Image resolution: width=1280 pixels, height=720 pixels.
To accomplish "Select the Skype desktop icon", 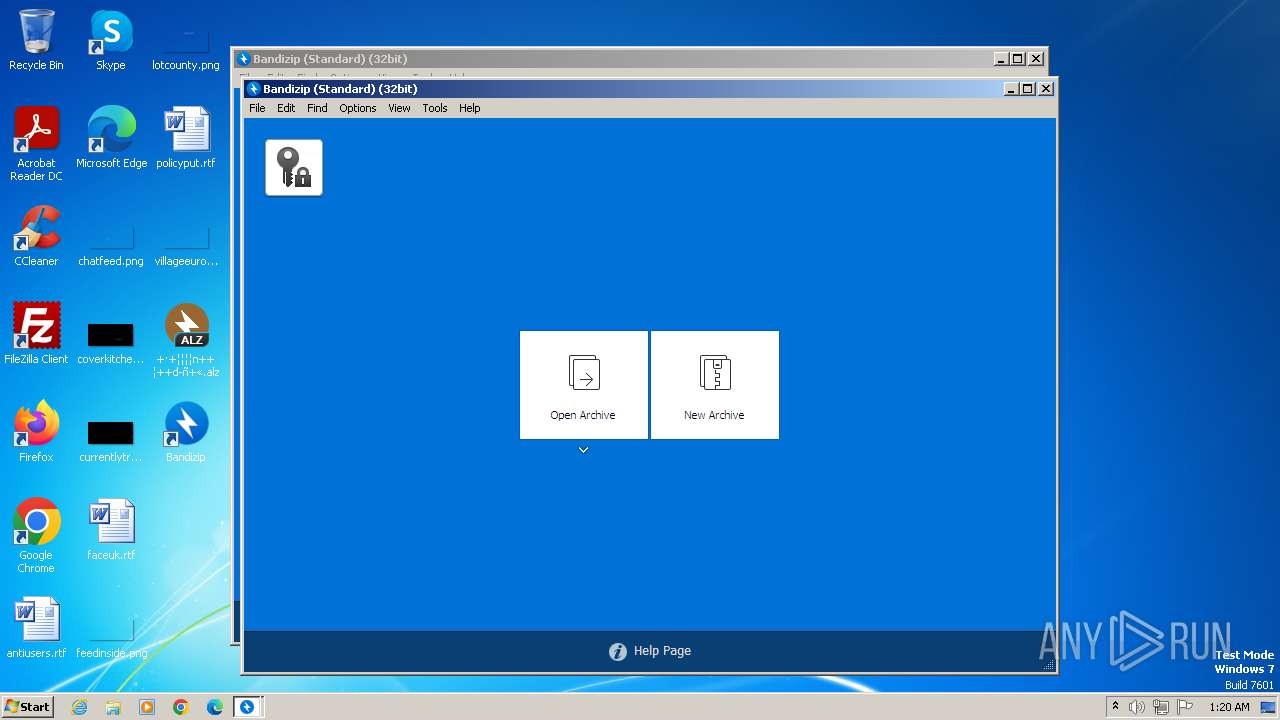I will tap(111, 40).
